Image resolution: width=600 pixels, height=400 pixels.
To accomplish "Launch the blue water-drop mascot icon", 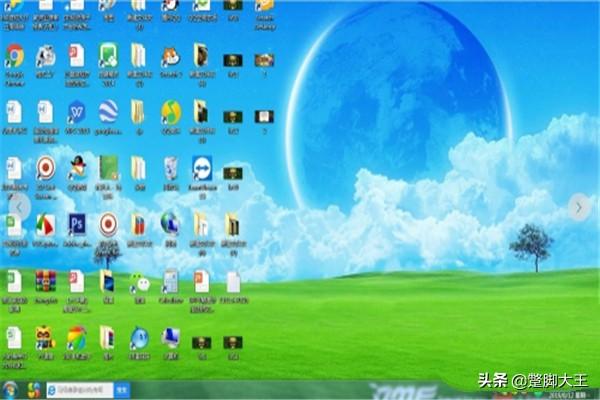I will point(139,338).
